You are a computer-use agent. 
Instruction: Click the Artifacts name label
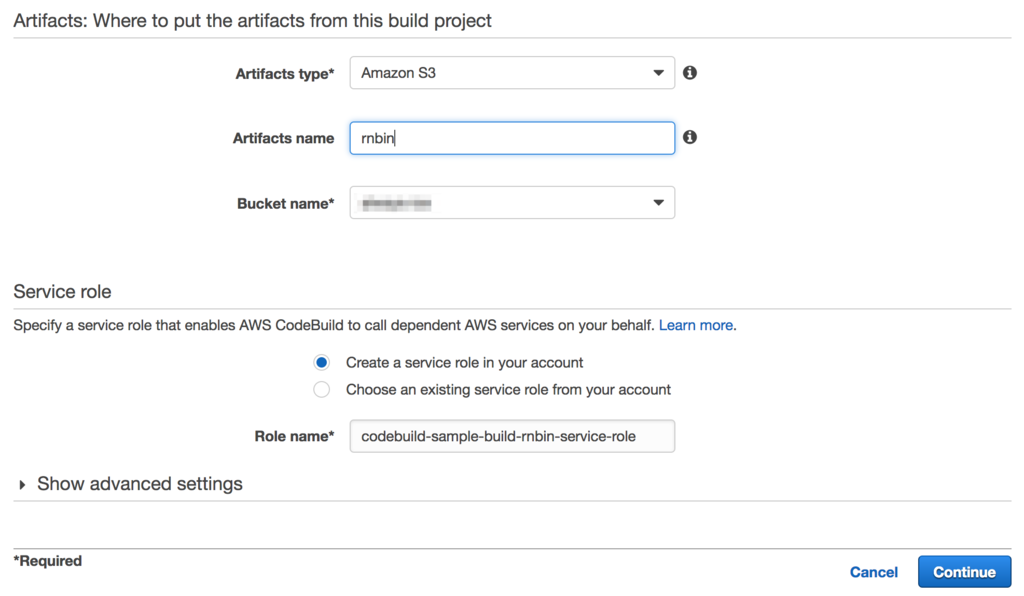click(283, 138)
